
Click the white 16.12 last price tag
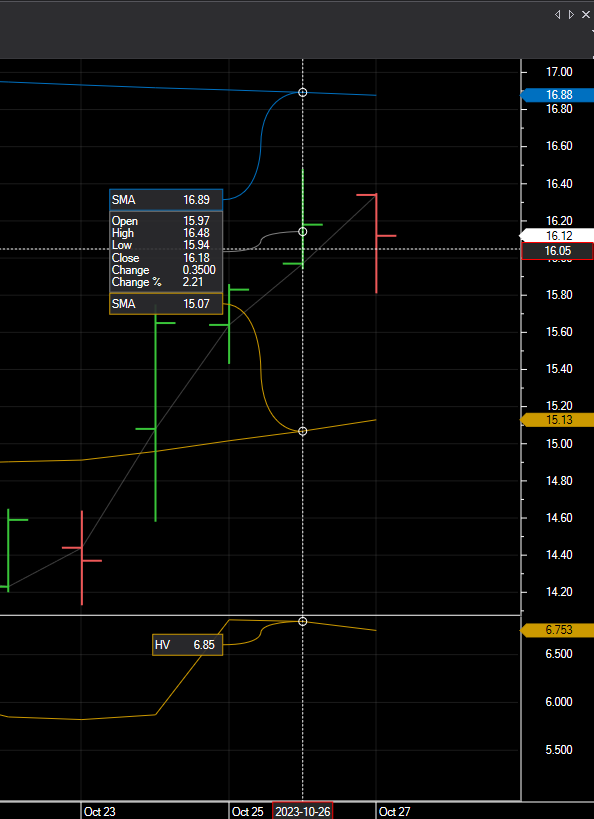tap(557, 236)
